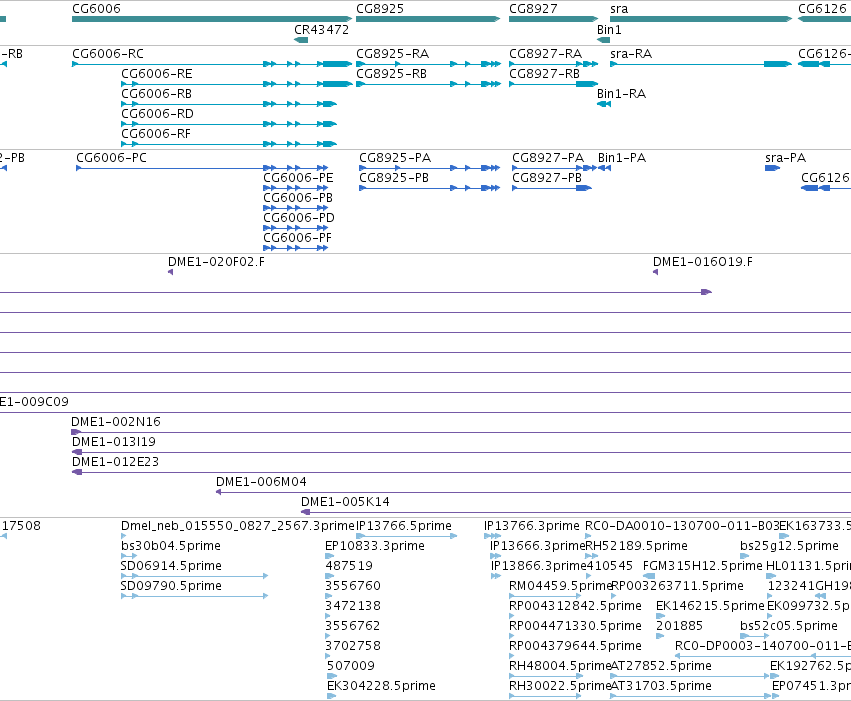The width and height of the screenshot is (851, 701).
Task: Select the blue sra-PA protein glyph
Action: click(x=772, y=168)
